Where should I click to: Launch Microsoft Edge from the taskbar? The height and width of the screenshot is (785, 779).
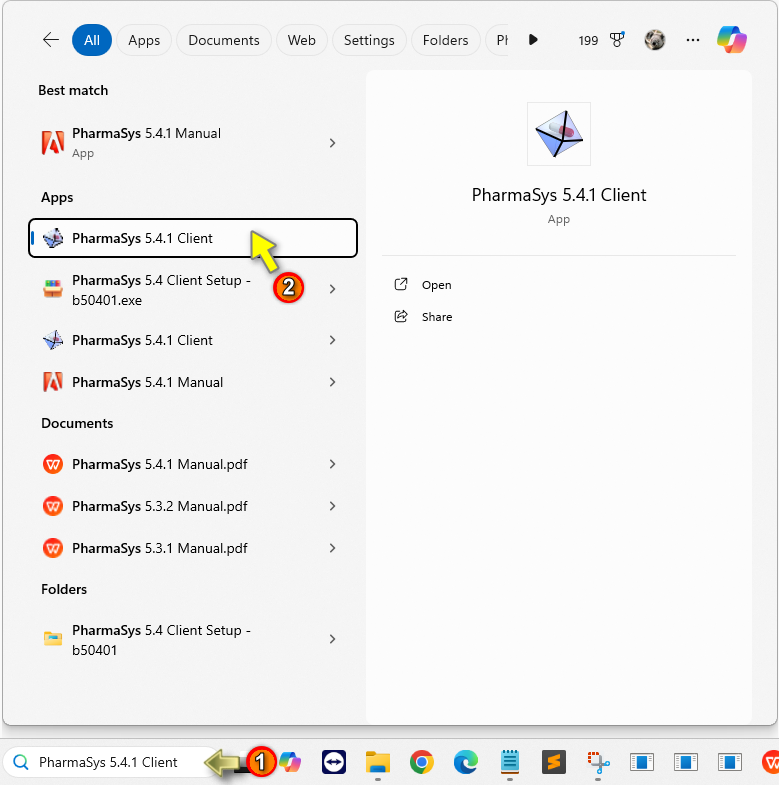point(466,762)
